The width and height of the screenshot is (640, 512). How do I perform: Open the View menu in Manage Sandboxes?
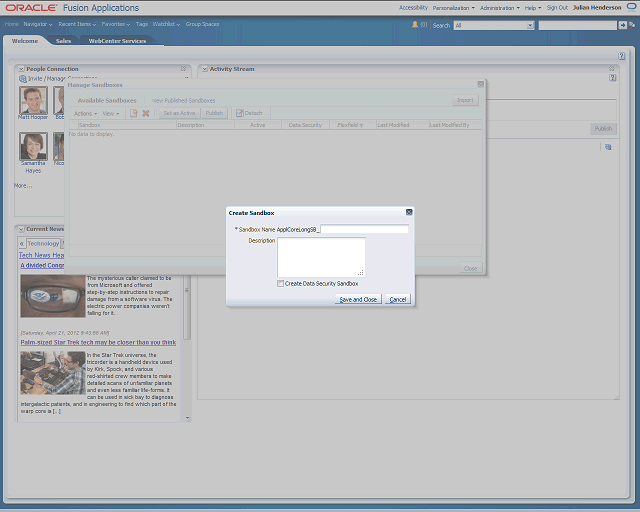[x=111, y=114]
